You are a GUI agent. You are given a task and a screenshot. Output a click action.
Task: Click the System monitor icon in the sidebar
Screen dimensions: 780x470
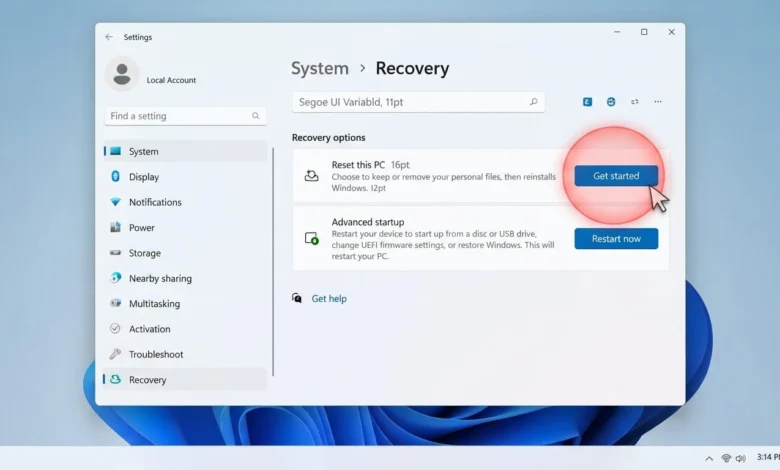pos(115,151)
